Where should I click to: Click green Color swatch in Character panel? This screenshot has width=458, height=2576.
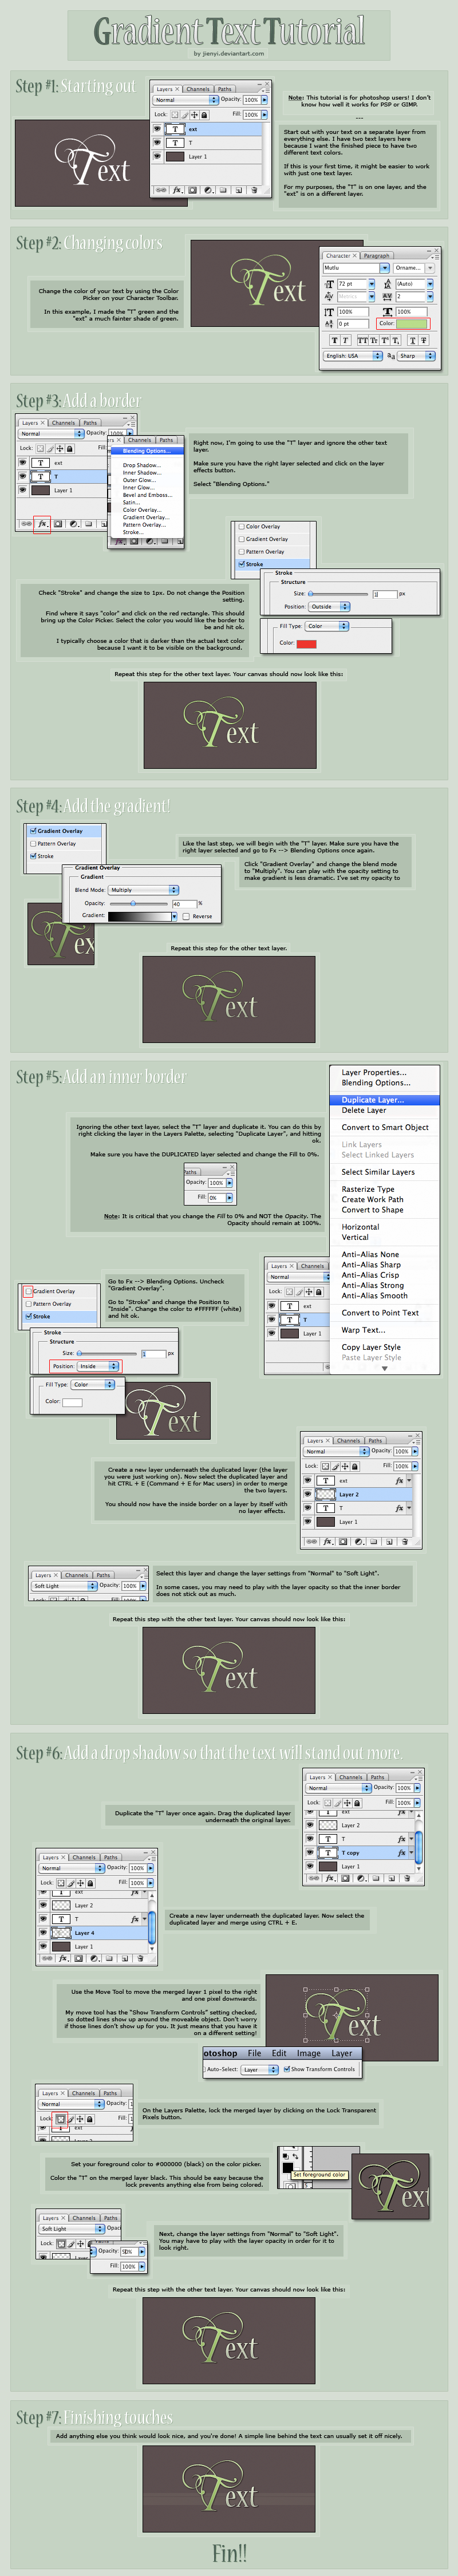tap(413, 323)
